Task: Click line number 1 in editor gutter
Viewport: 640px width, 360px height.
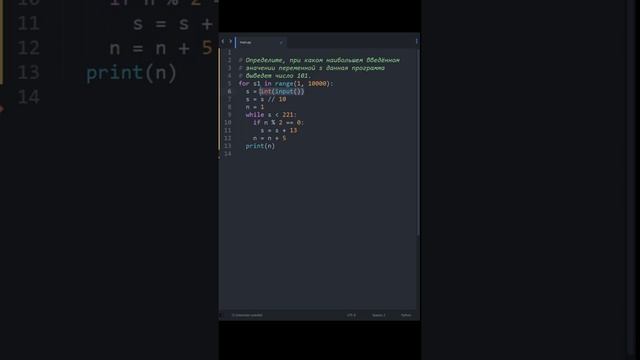Action: pos(229,53)
